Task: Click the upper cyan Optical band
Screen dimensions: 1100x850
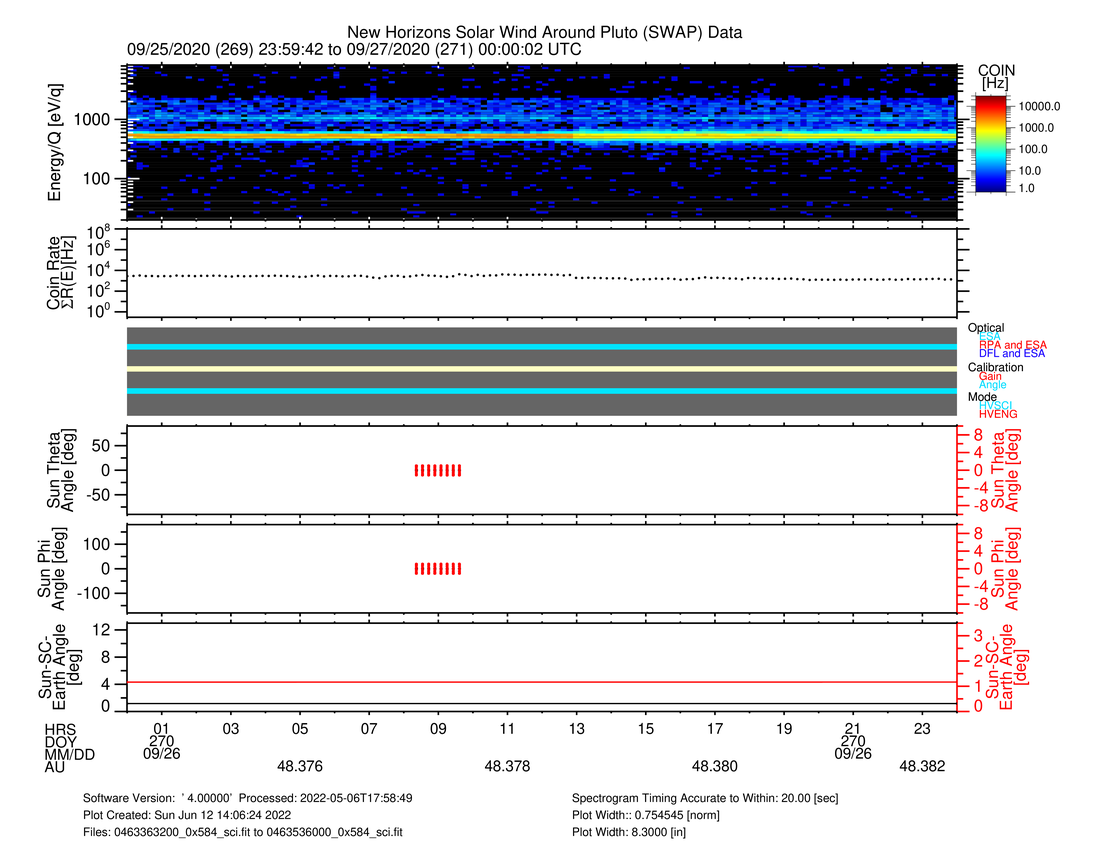Action: tap(540, 347)
